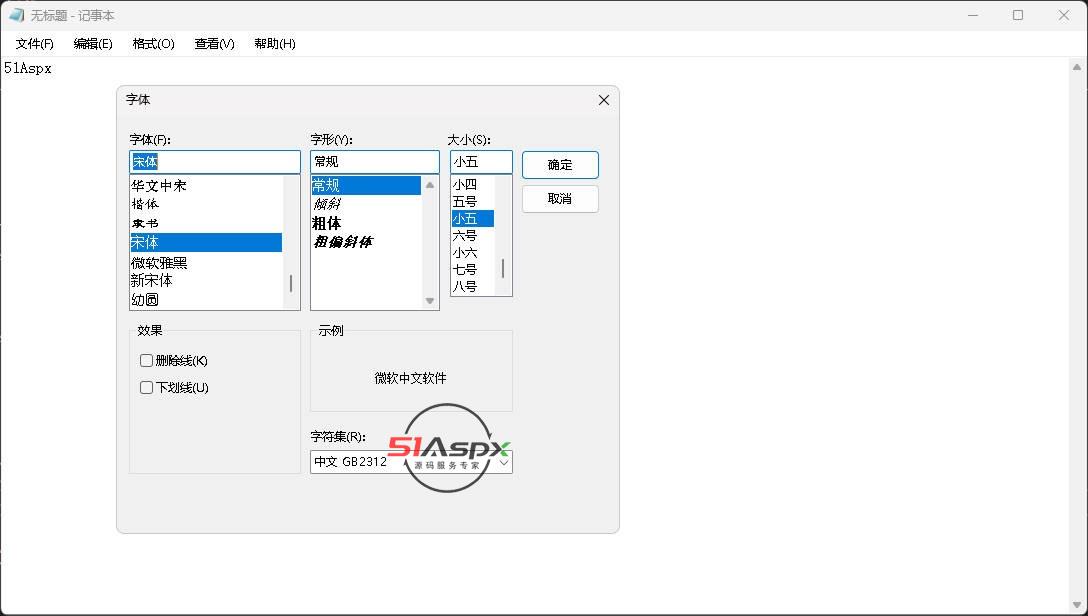Select 隶书 in font list

206,223
